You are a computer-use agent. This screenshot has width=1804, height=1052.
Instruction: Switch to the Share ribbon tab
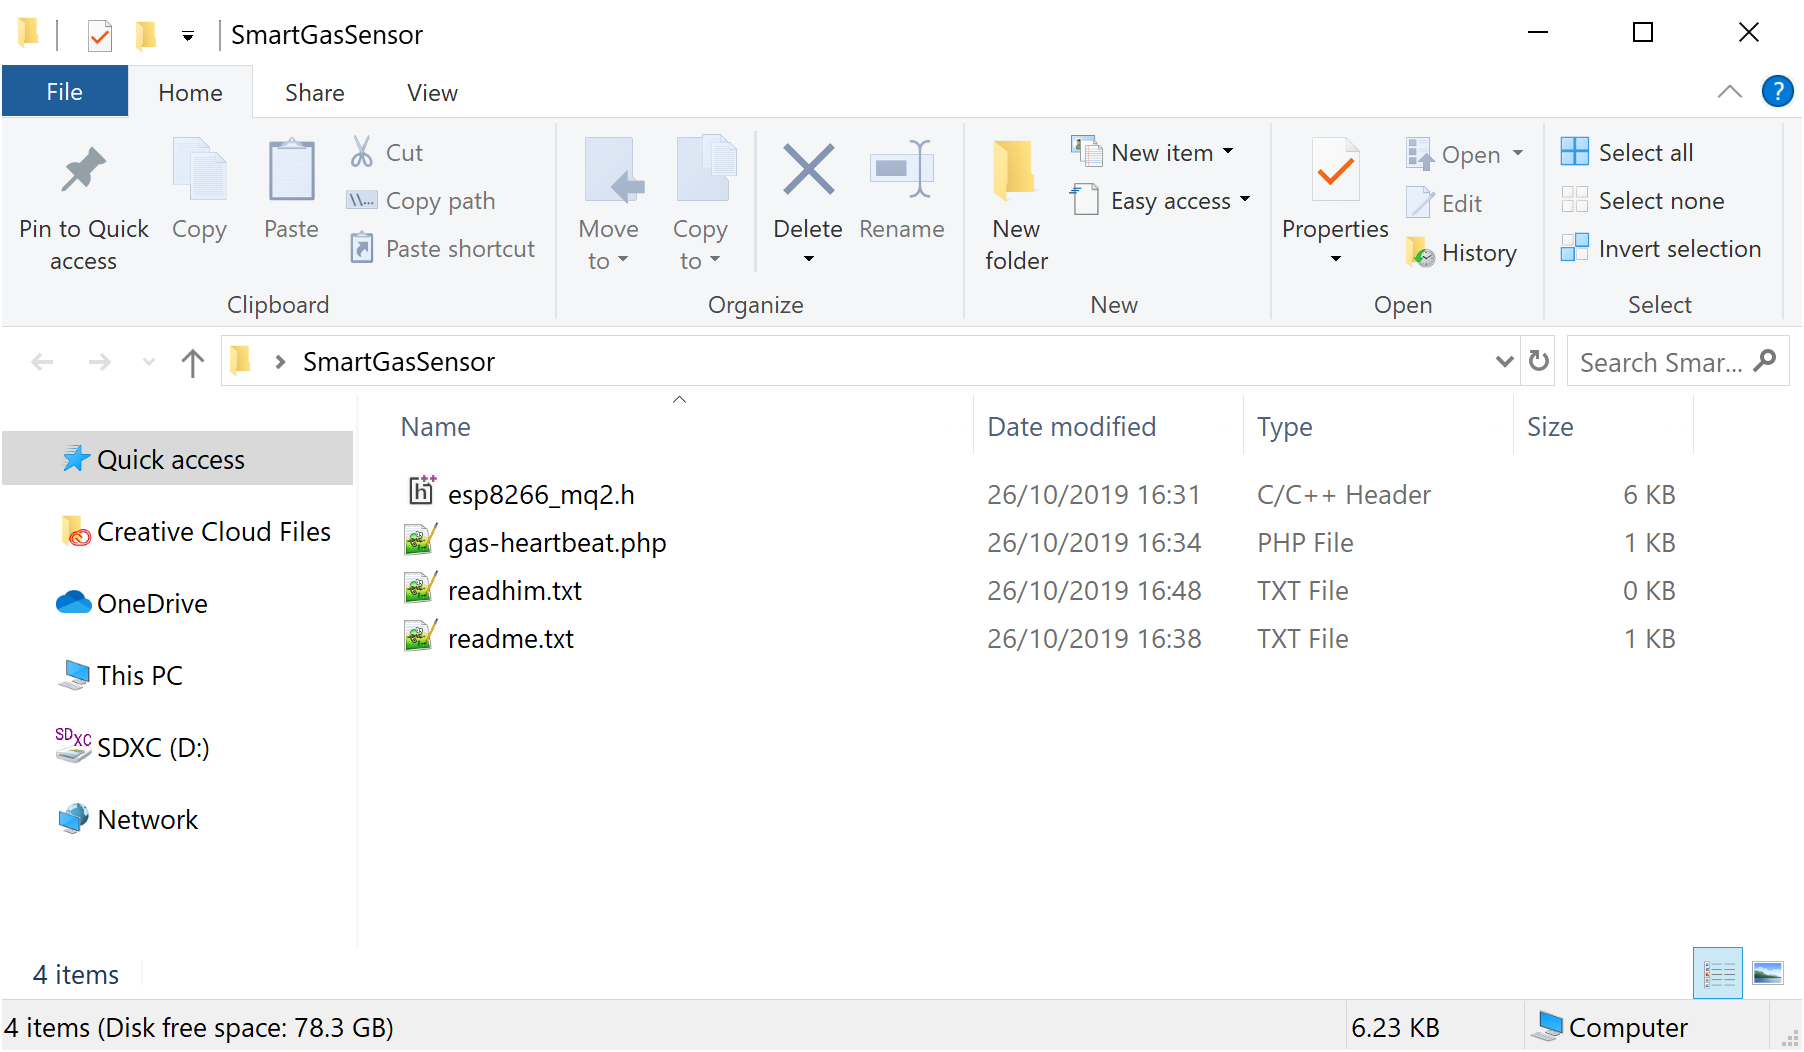314,92
